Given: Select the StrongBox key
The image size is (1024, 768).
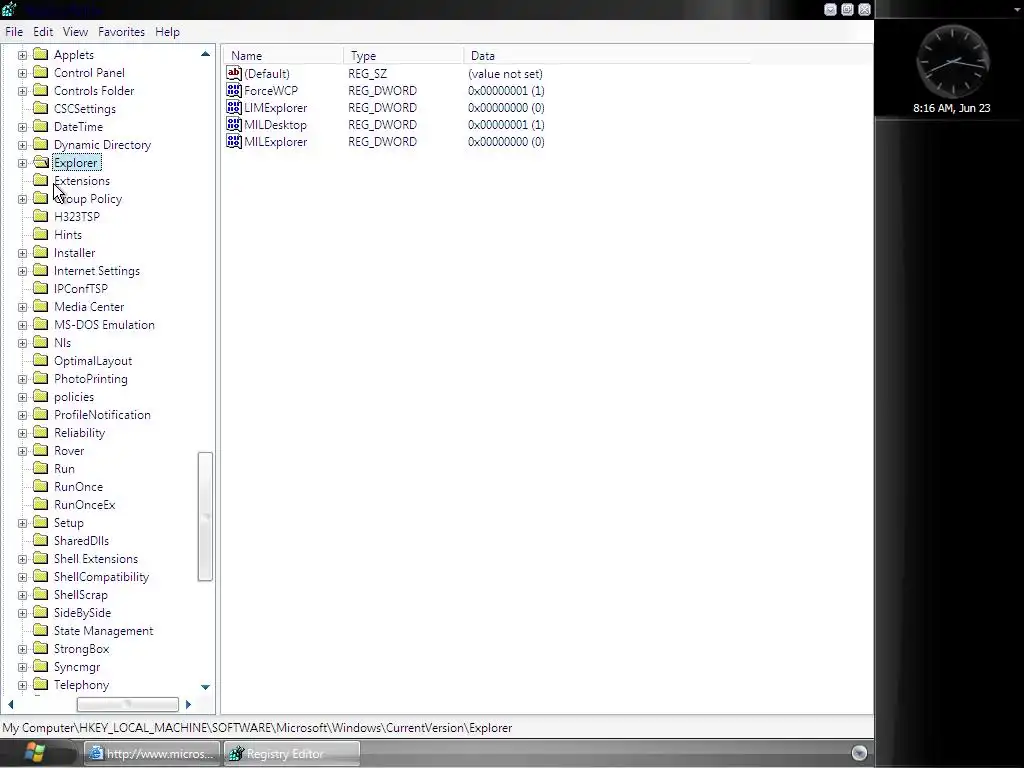Looking at the screenshot, I should coord(81,649).
